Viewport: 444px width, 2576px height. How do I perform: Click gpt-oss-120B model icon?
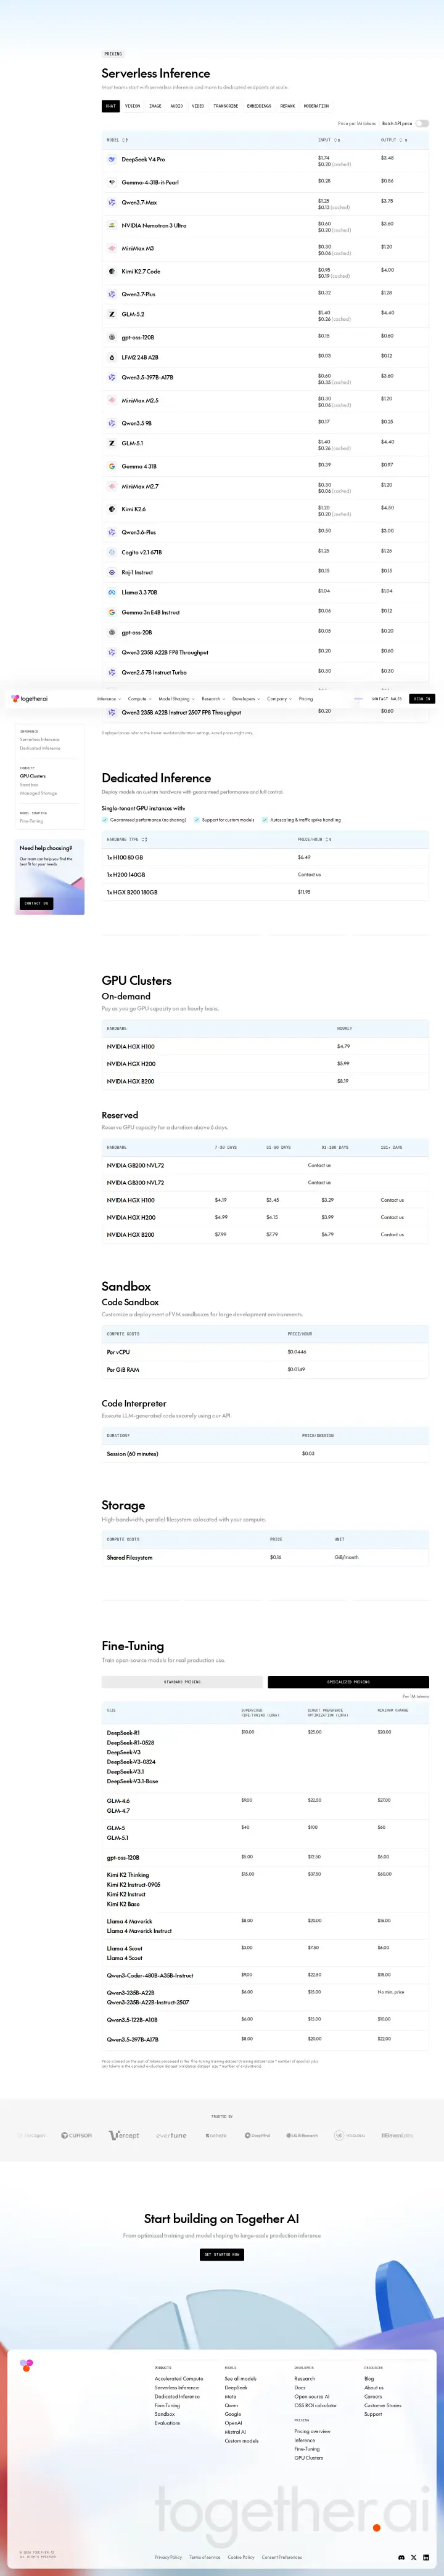pos(112,337)
